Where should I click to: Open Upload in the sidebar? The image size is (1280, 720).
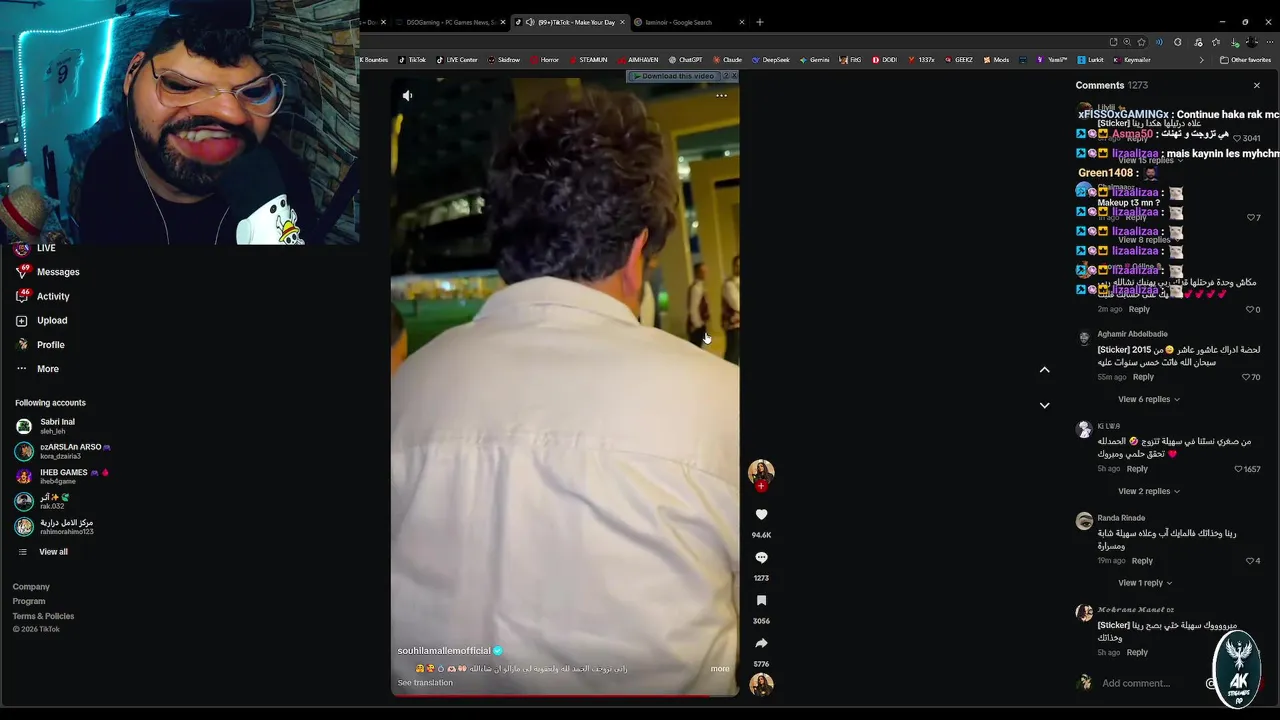pyautogui.click(x=42, y=320)
